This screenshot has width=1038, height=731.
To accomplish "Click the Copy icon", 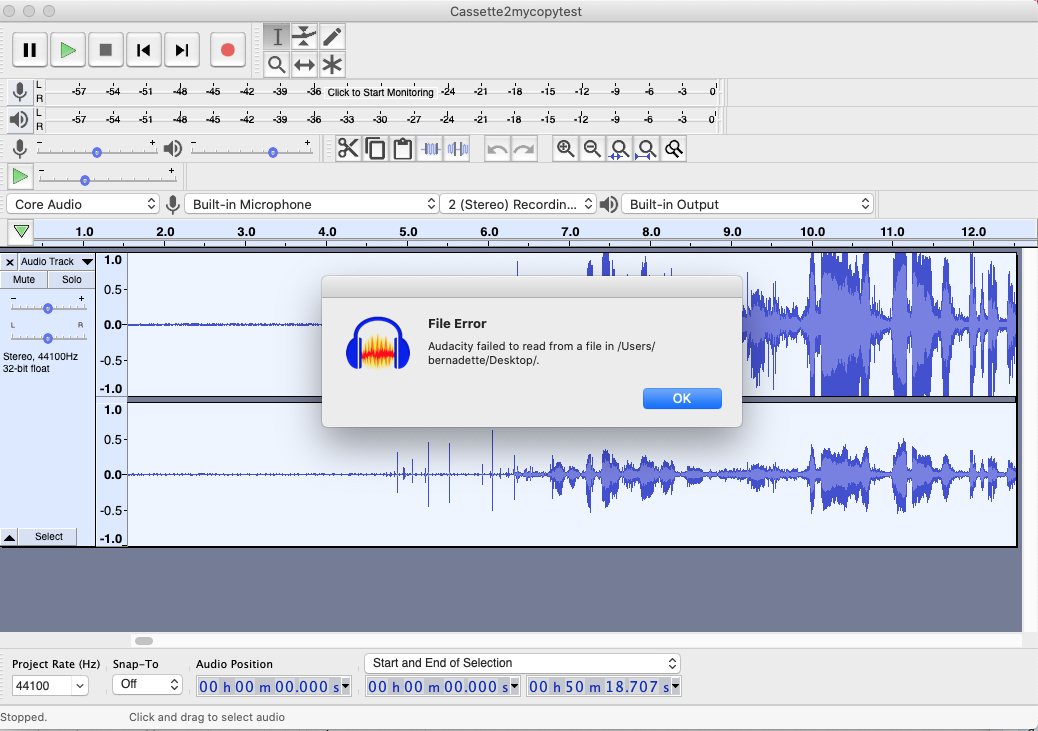I will click(x=375, y=149).
